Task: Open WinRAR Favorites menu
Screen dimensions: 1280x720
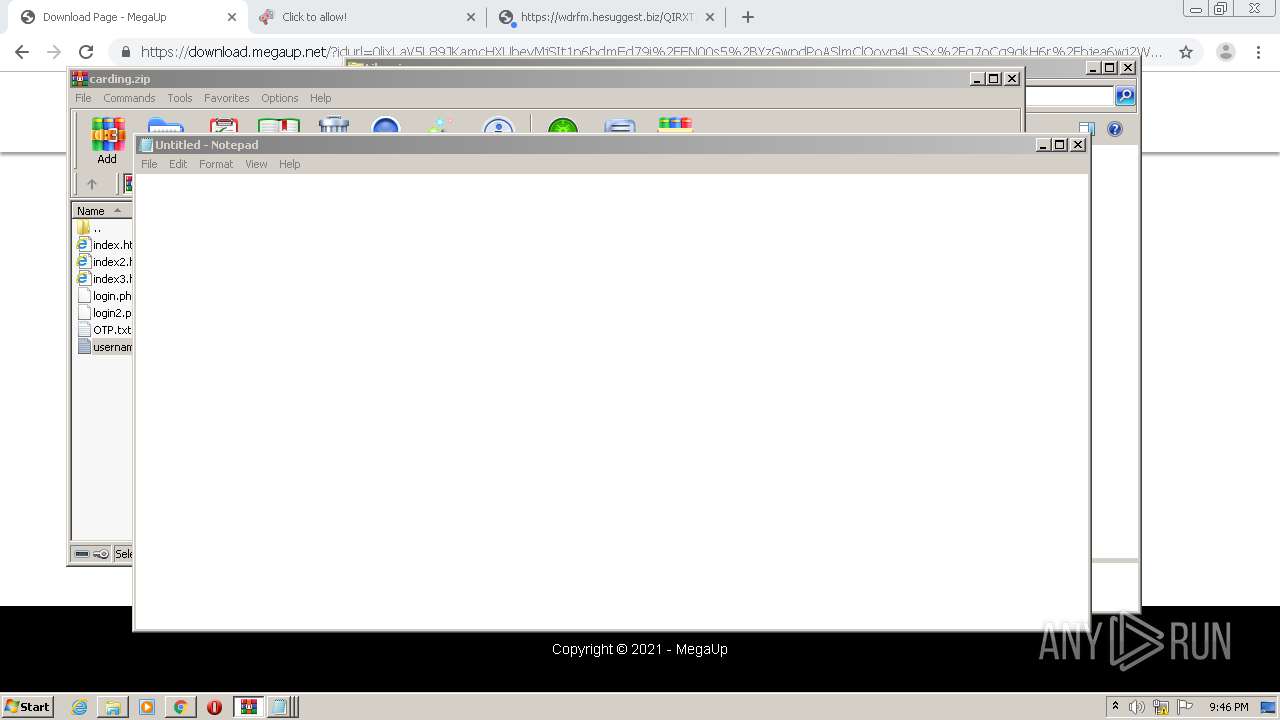Action: pos(227,98)
